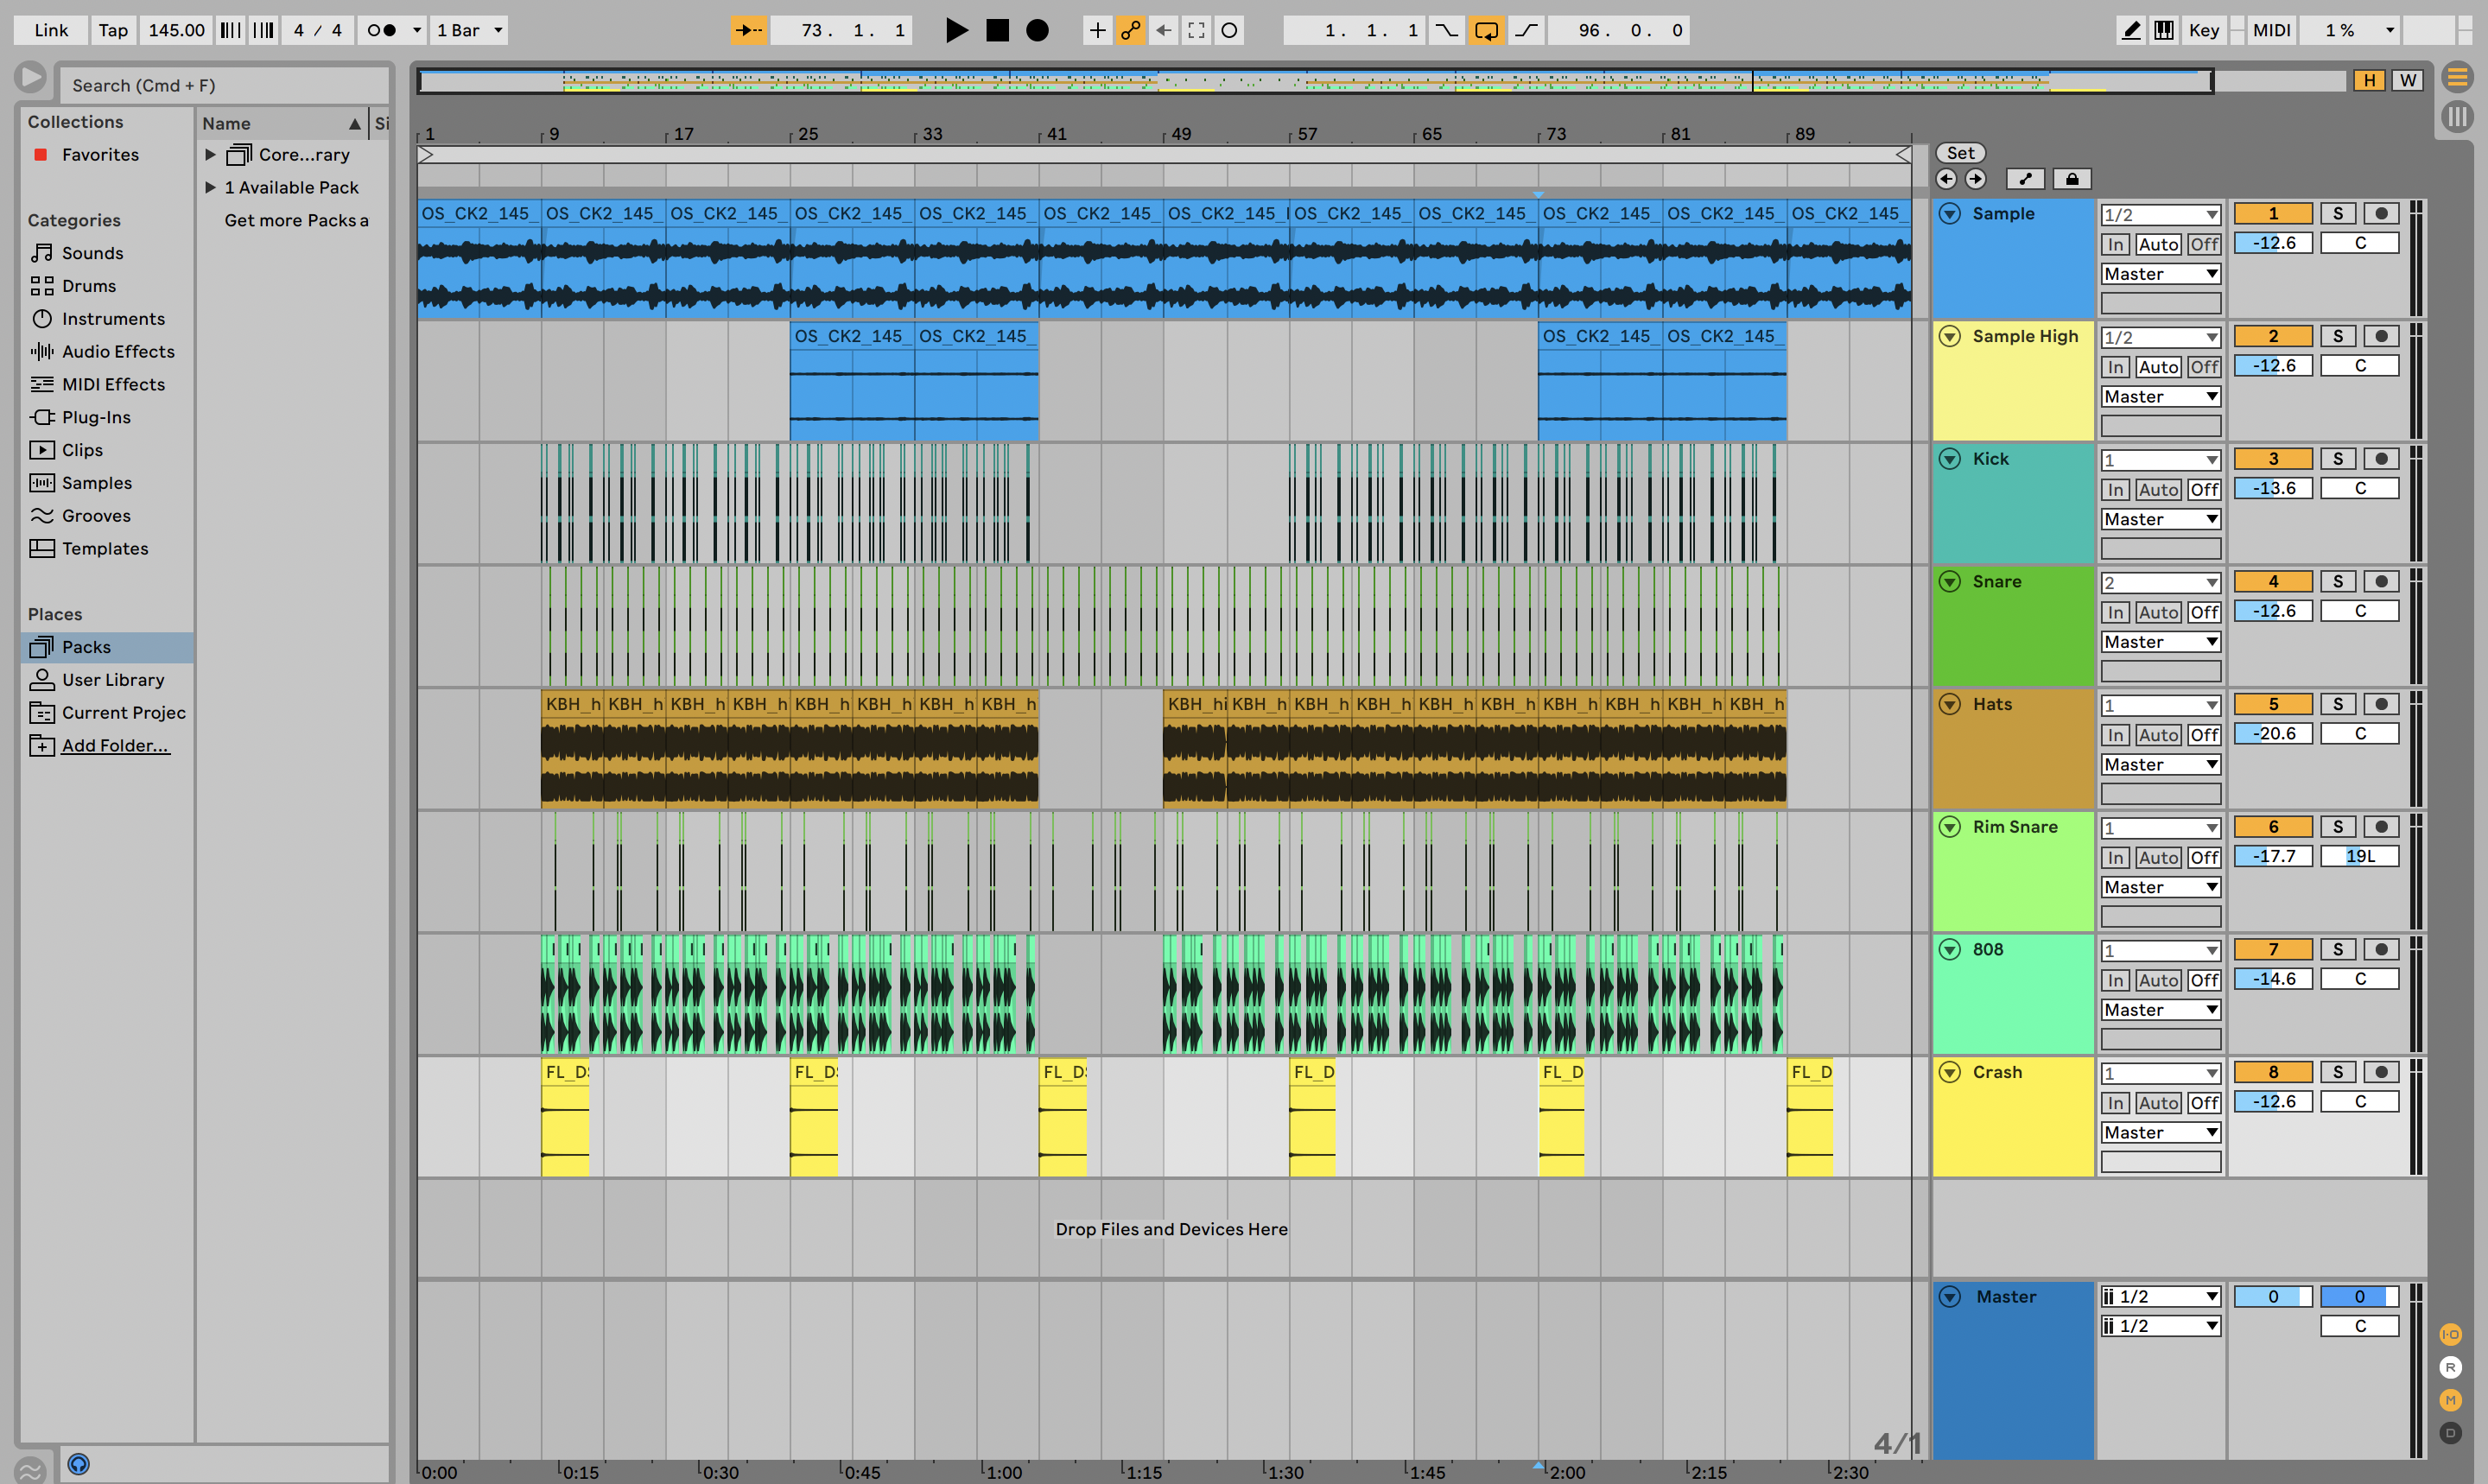
Task: Toggle Automation Arm icon
Action: point(1130,30)
